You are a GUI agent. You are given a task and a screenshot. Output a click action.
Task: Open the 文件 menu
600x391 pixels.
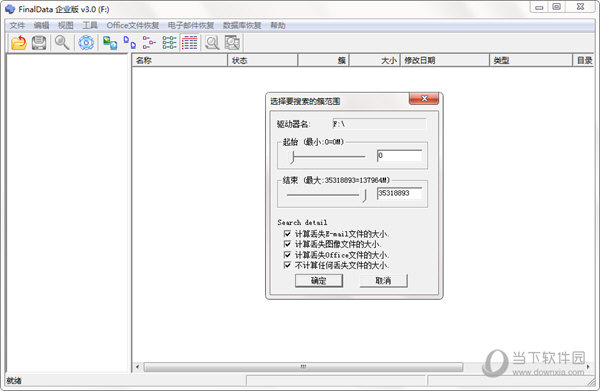pyautogui.click(x=17, y=26)
